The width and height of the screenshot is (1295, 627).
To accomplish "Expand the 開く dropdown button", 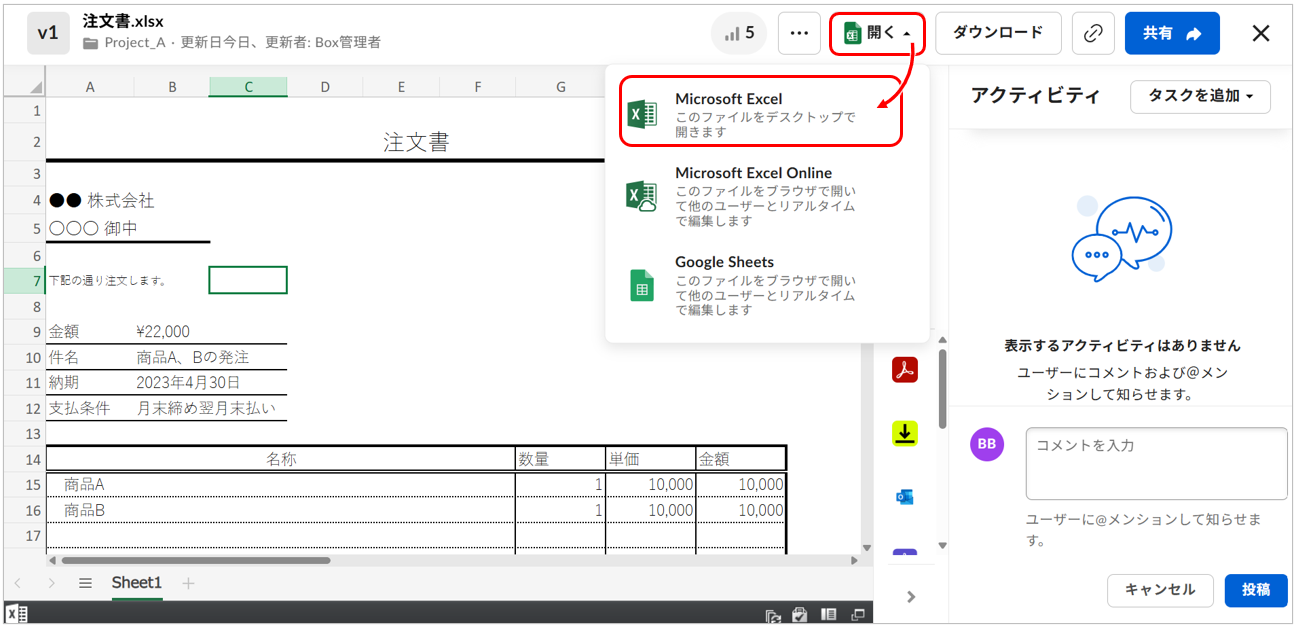I will point(877,33).
